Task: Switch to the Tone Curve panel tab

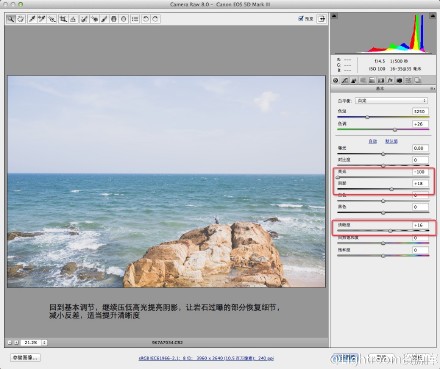Action: [345, 80]
